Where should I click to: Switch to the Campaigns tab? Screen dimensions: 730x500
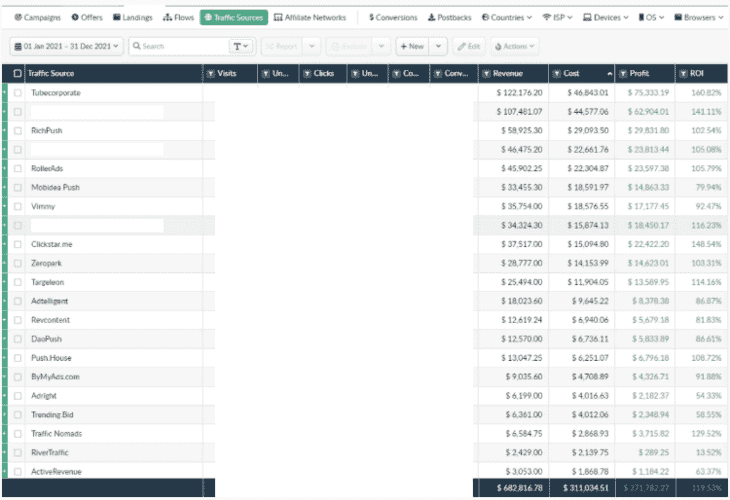37,17
